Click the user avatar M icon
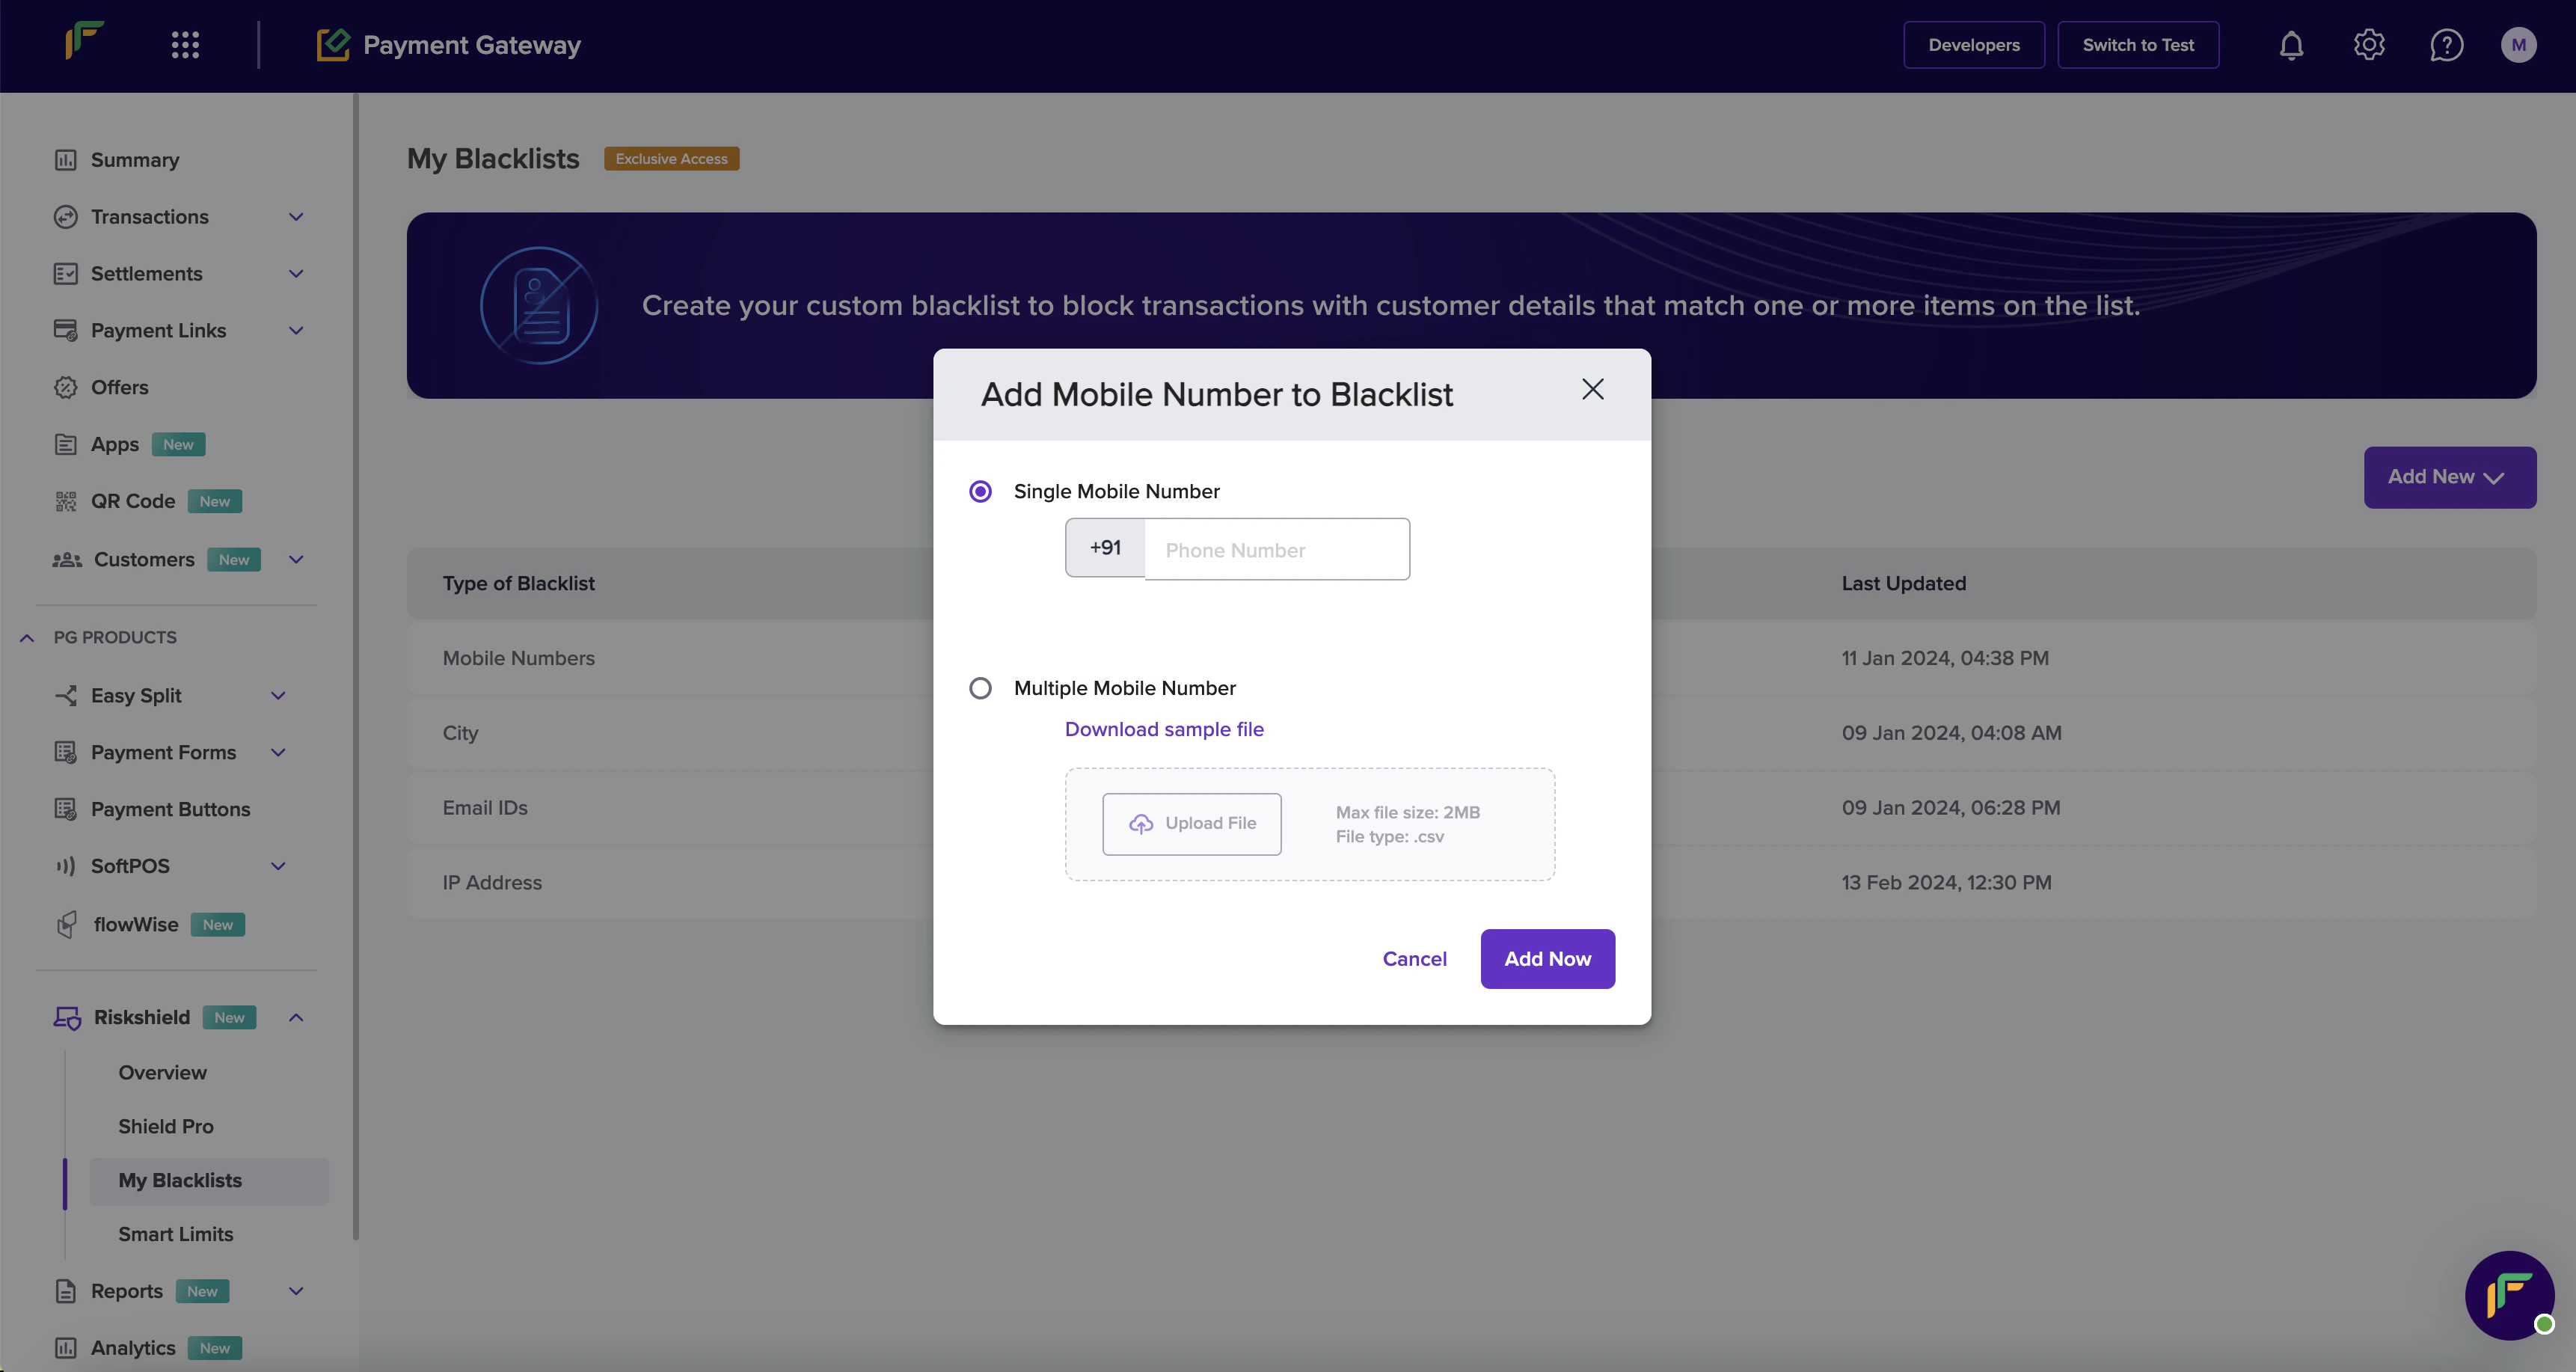This screenshot has height=1372, width=2576. point(2518,45)
